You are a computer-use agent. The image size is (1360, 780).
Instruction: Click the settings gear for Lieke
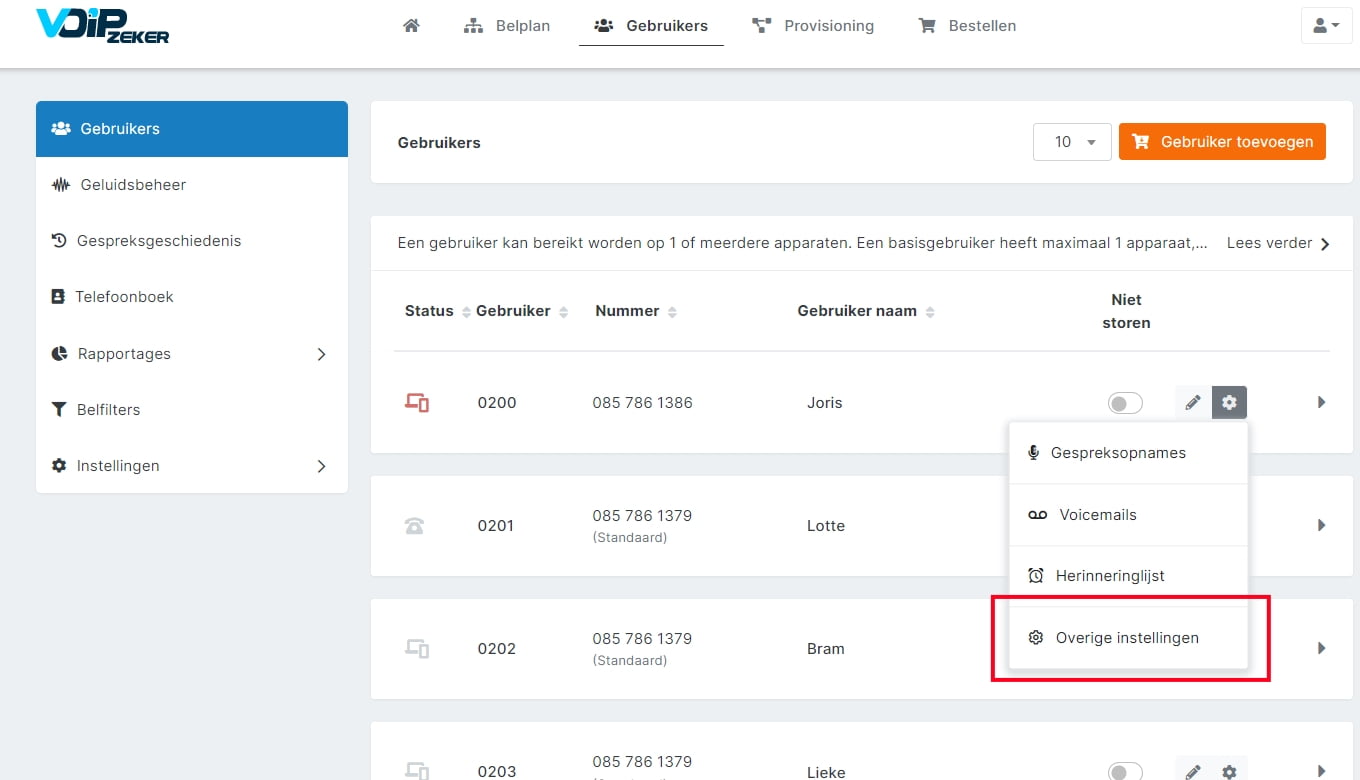(1229, 772)
